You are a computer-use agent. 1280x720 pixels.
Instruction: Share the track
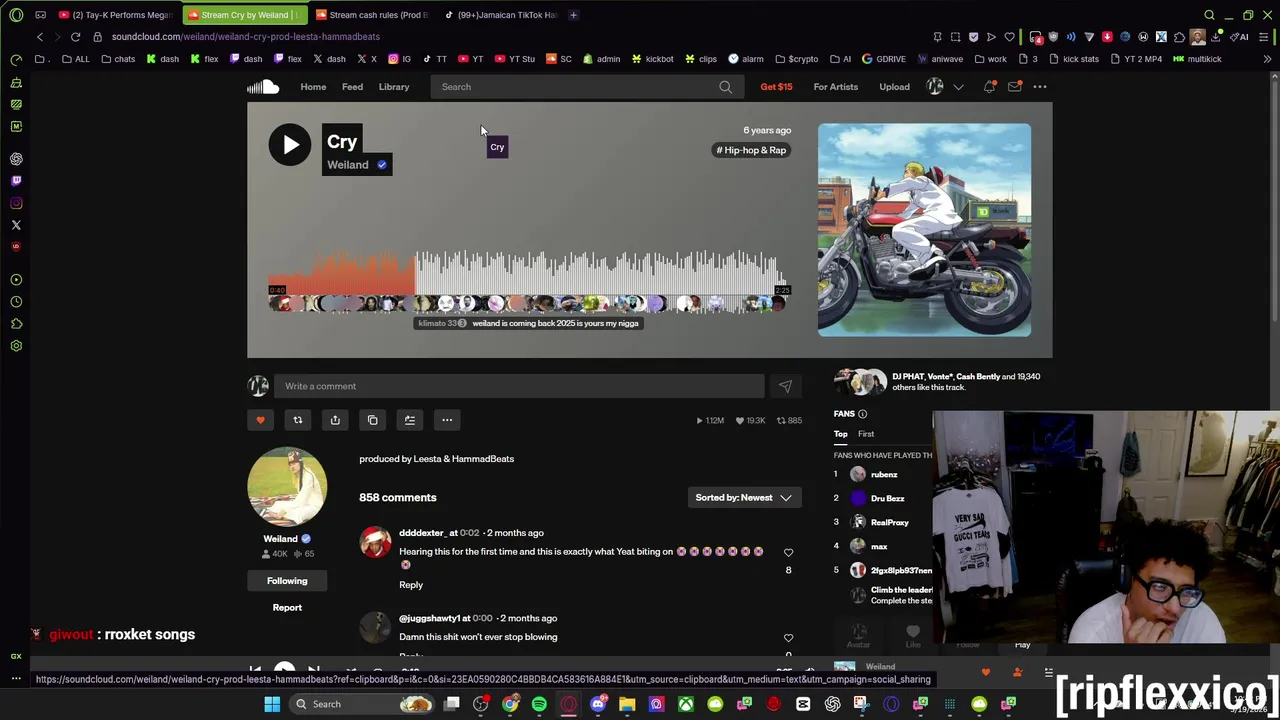[x=335, y=420]
